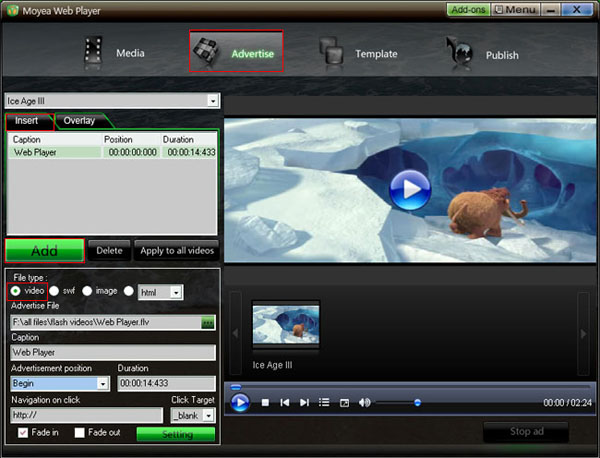Enable the Fade out checkbox
600x458 pixels.
tap(80, 433)
